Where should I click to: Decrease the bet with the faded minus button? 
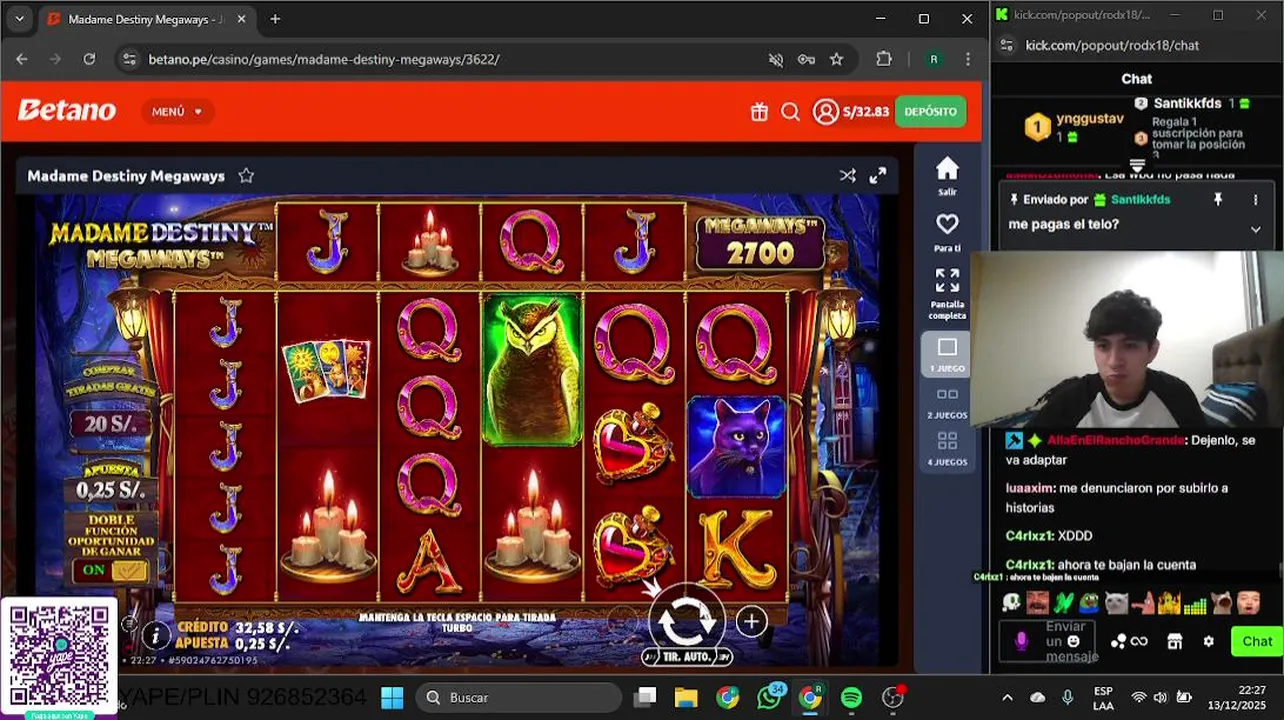click(x=622, y=621)
